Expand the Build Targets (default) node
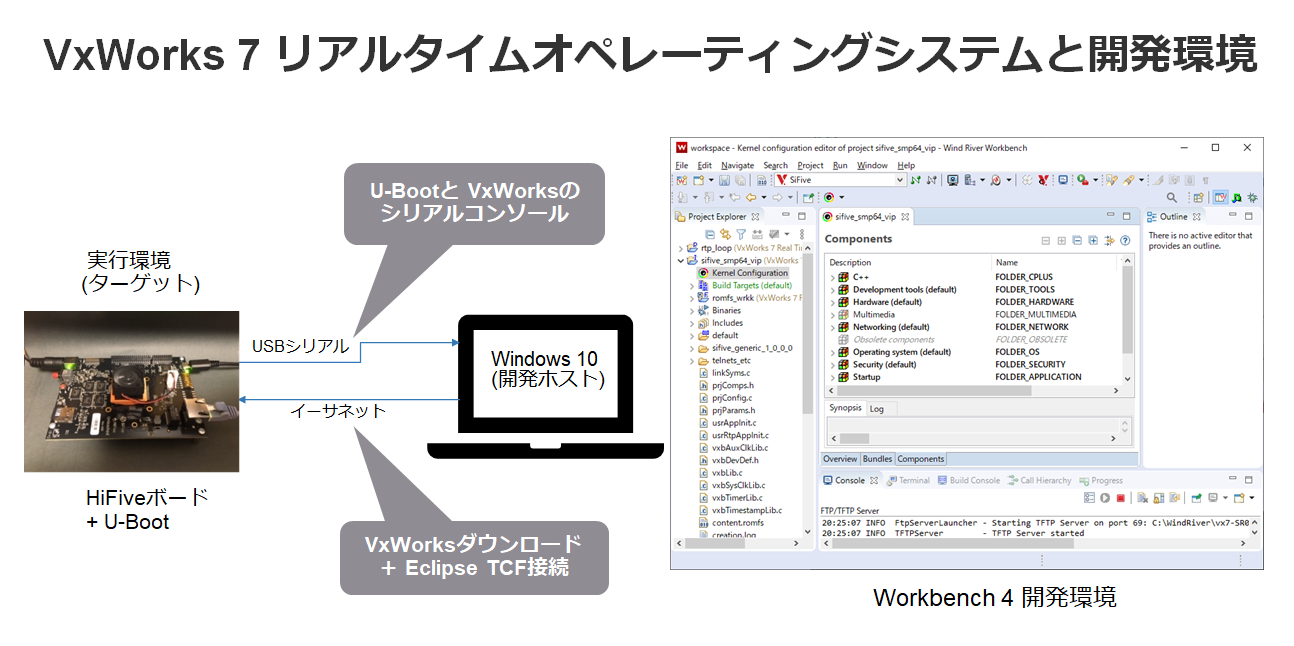Image resolution: width=1294 pixels, height=646 pixels. click(691, 285)
